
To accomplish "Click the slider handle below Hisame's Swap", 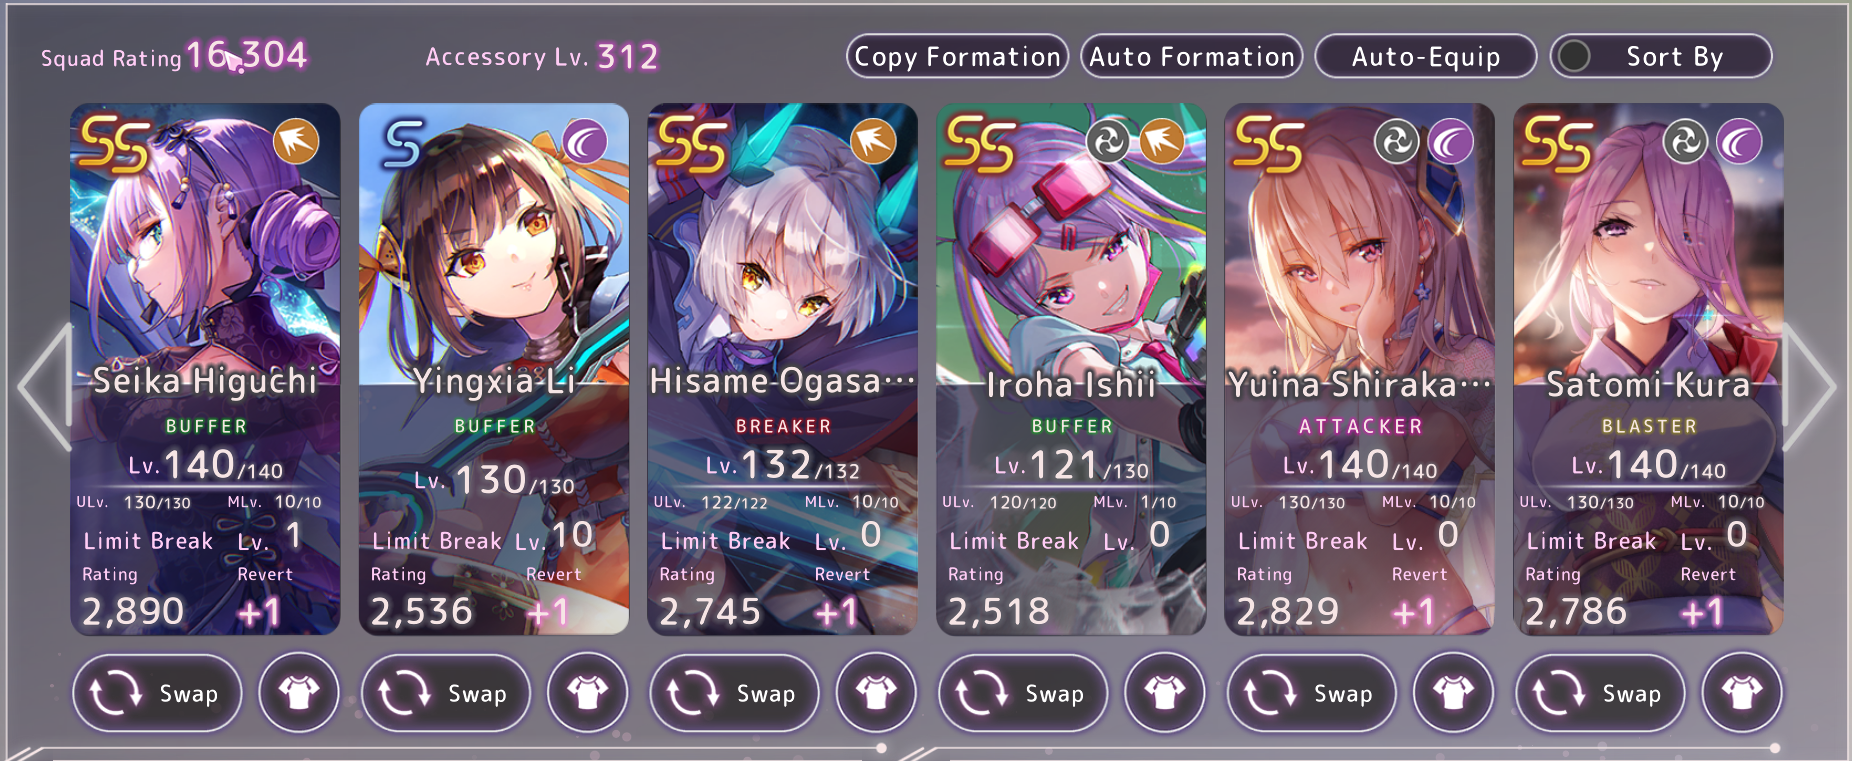I will (881, 748).
